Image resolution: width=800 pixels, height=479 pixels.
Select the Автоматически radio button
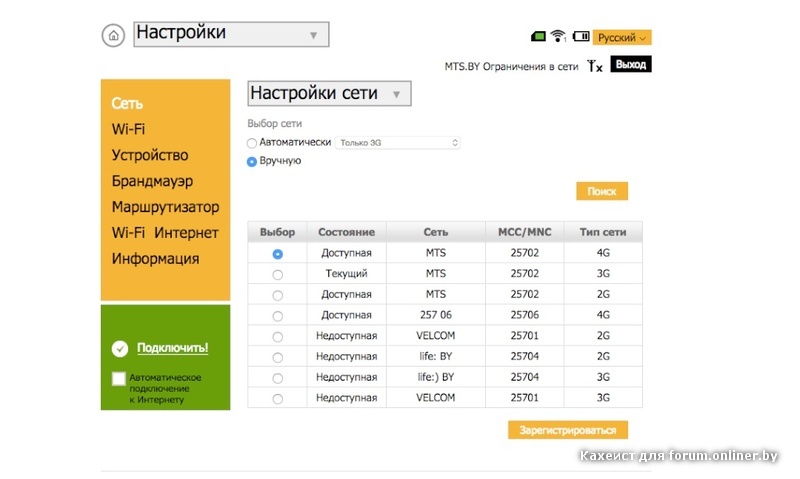pyautogui.click(x=252, y=143)
